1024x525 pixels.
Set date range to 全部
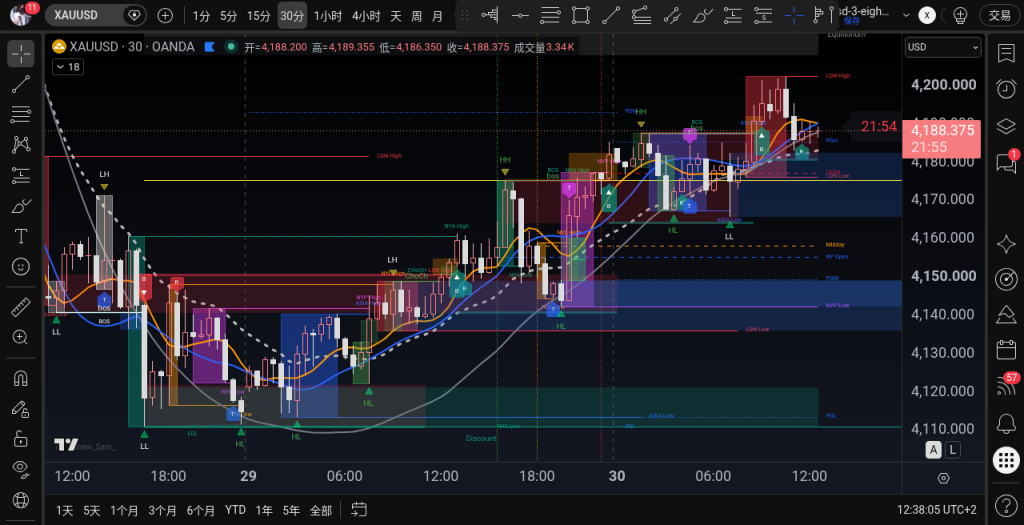[x=321, y=510]
